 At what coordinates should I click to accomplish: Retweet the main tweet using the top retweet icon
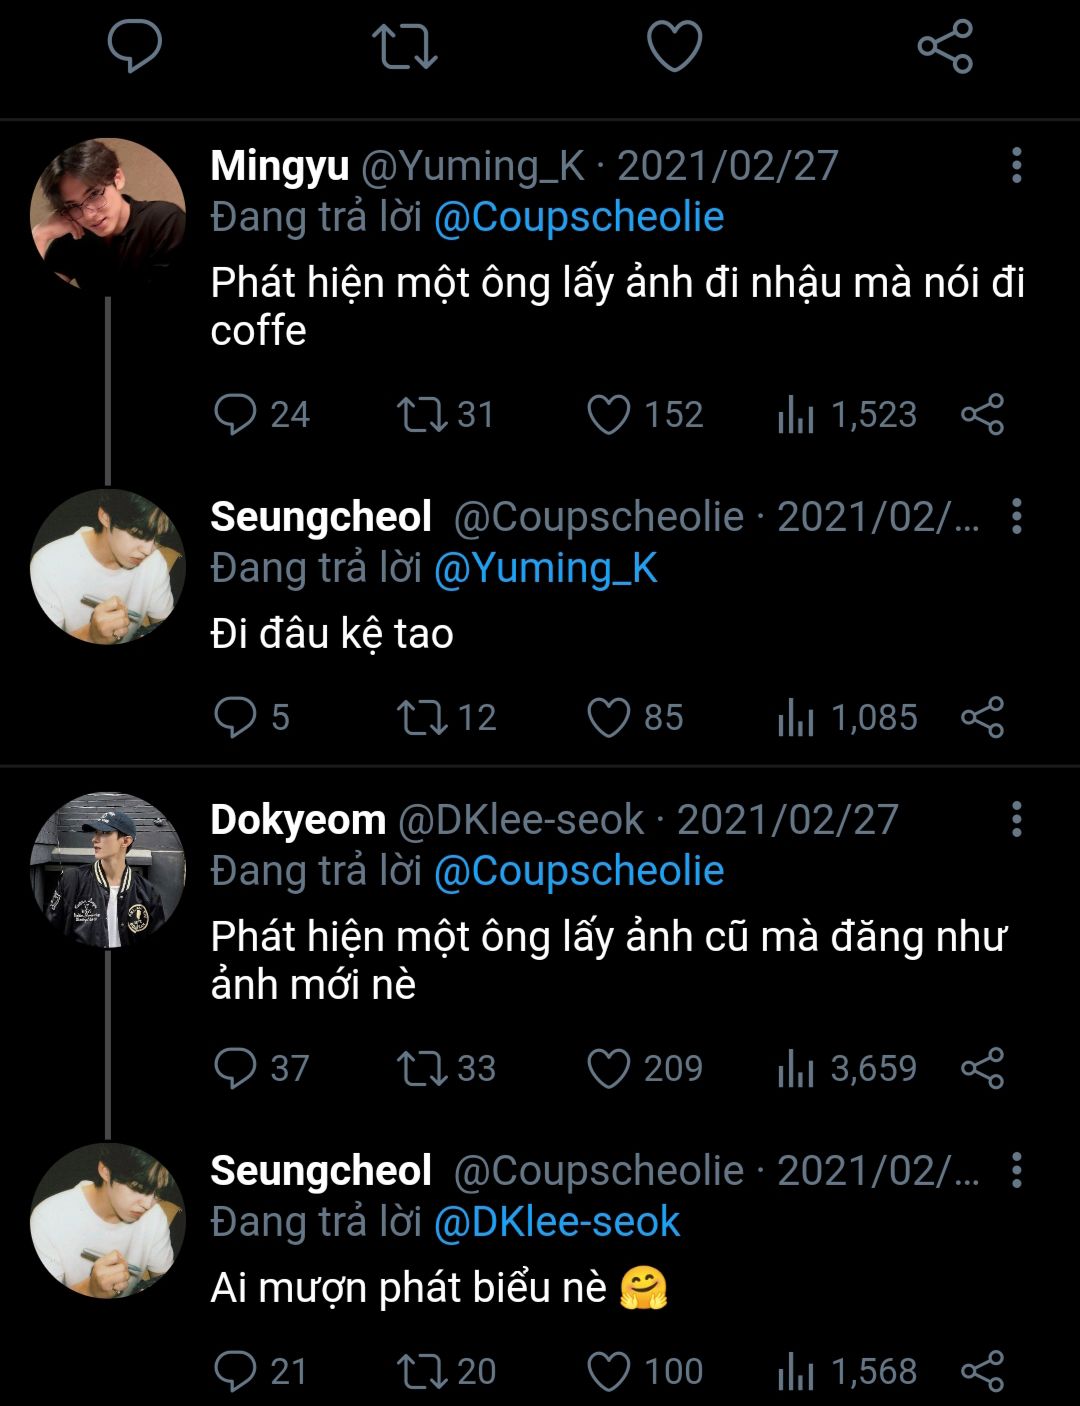(404, 46)
